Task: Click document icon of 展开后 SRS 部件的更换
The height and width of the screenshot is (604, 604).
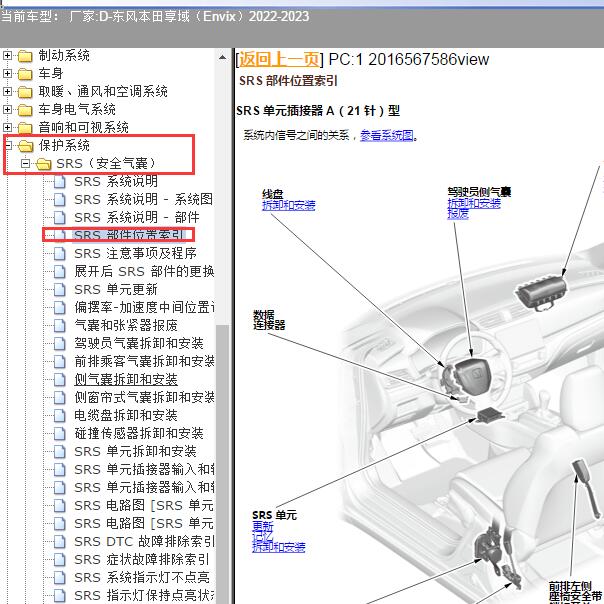Action: coord(60,272)
